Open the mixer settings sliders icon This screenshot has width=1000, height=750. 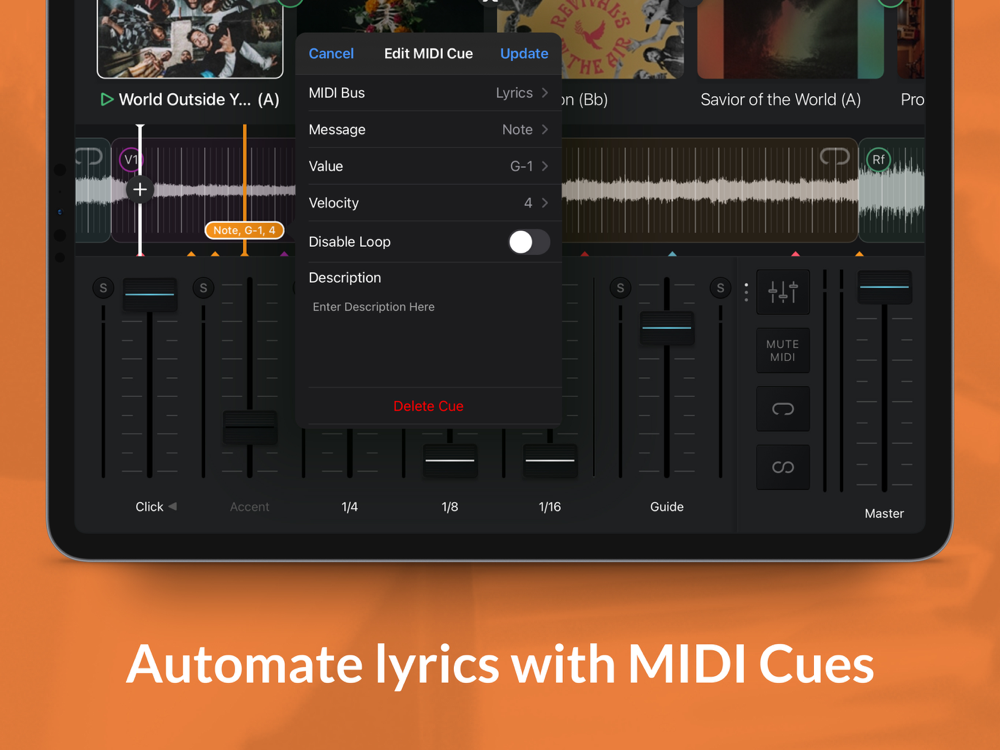(783, 292)
